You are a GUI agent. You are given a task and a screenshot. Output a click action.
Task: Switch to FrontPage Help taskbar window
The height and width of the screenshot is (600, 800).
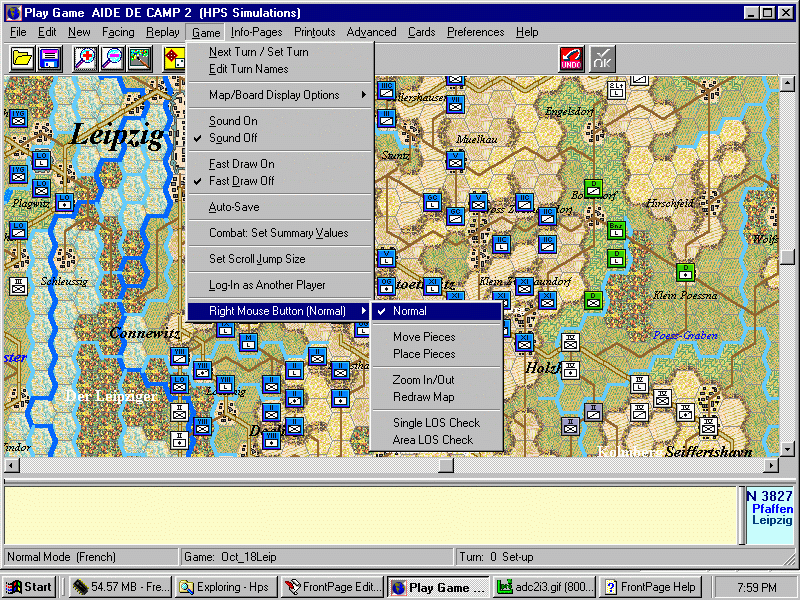point(651,587)
